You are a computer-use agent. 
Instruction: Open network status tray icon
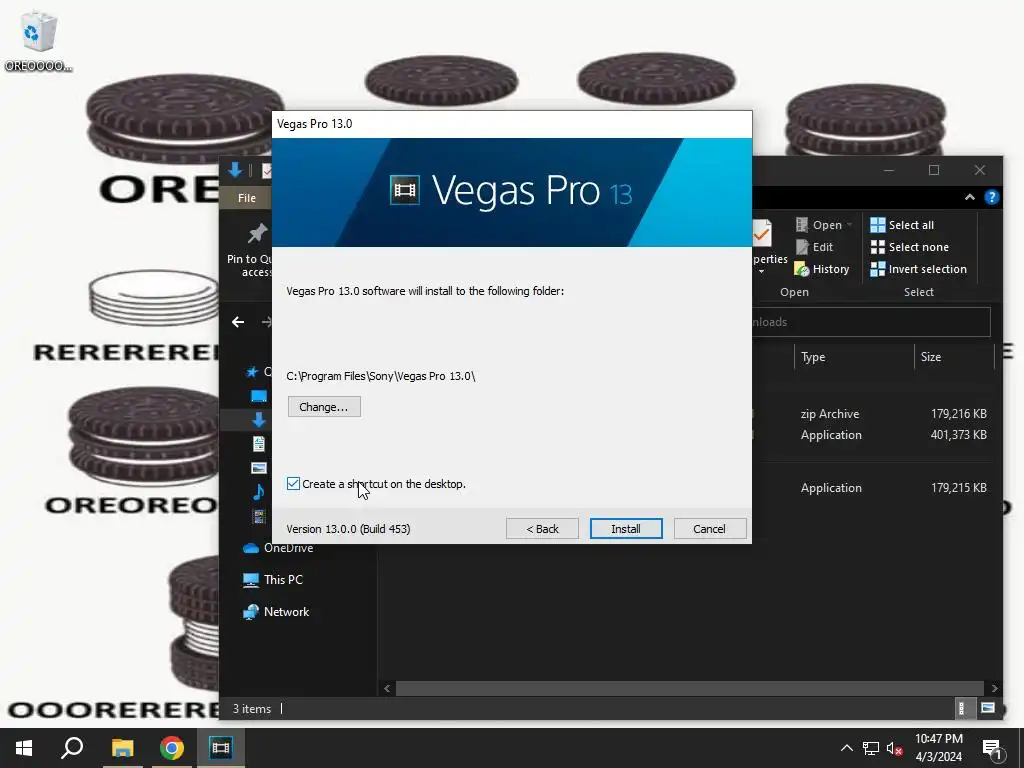click(871, 748)
